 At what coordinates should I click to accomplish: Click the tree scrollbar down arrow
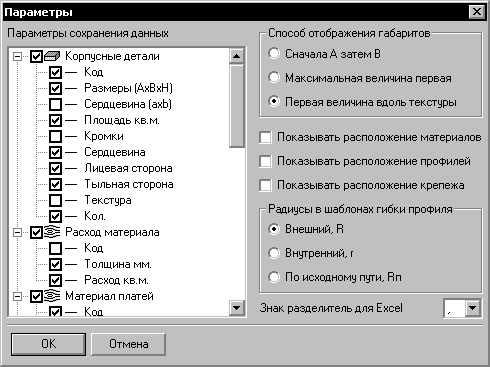(x=237, y=307)
